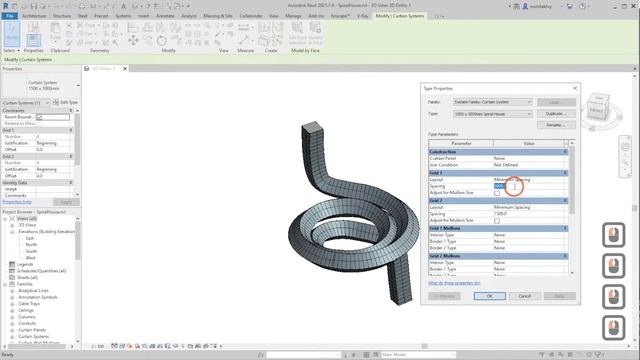Switch to the Structure ribbon tab

click(x=62, y=16)
